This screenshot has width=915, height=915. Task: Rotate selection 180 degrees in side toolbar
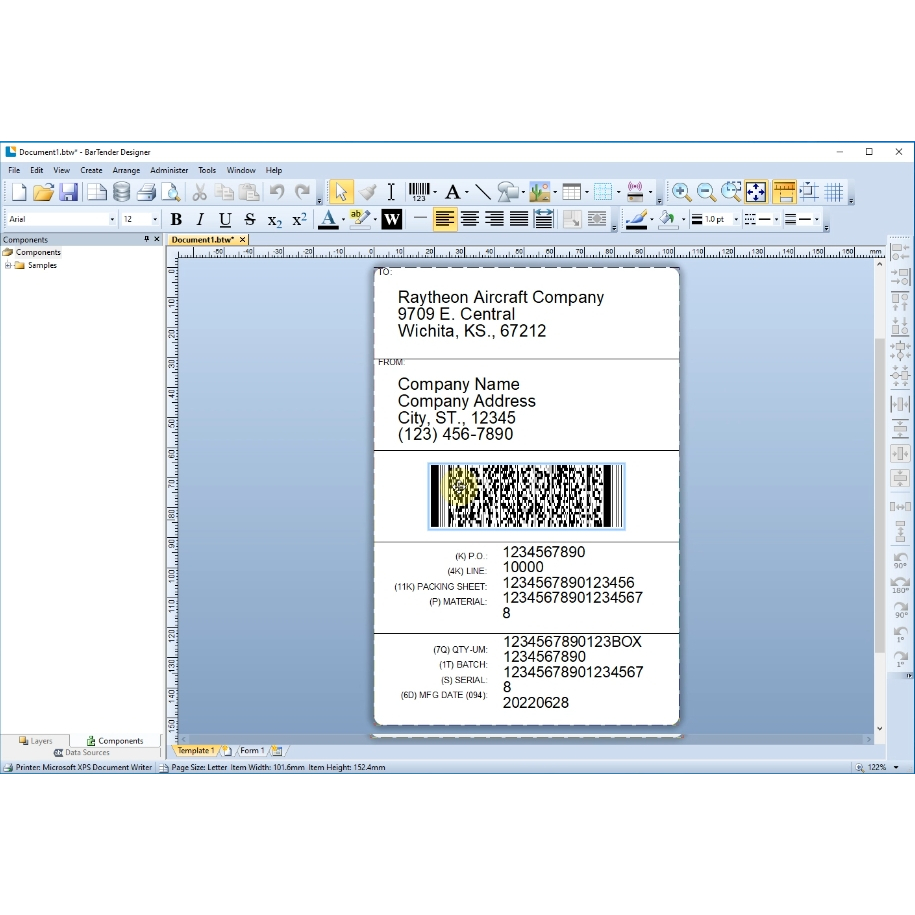900,585
